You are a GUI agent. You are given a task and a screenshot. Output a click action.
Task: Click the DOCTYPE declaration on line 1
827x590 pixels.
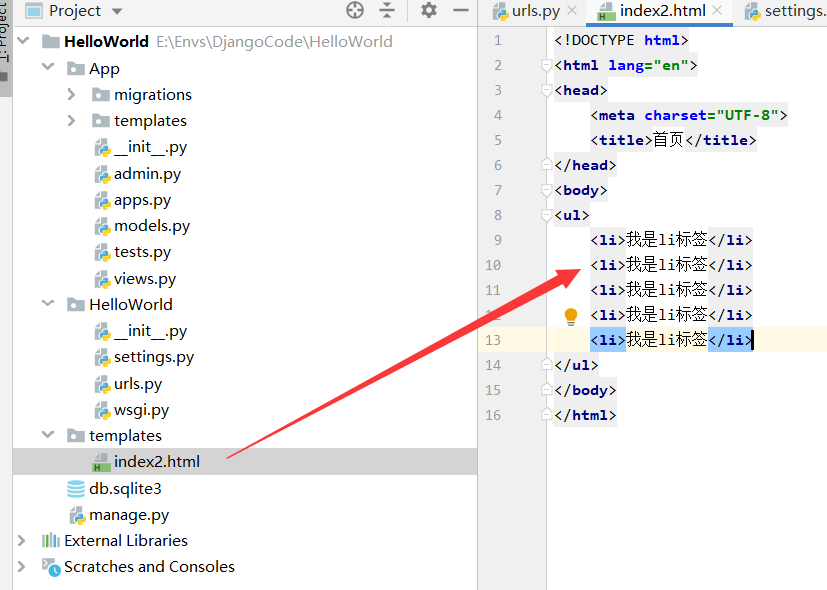pyautogui.click(x=621, y=41)
